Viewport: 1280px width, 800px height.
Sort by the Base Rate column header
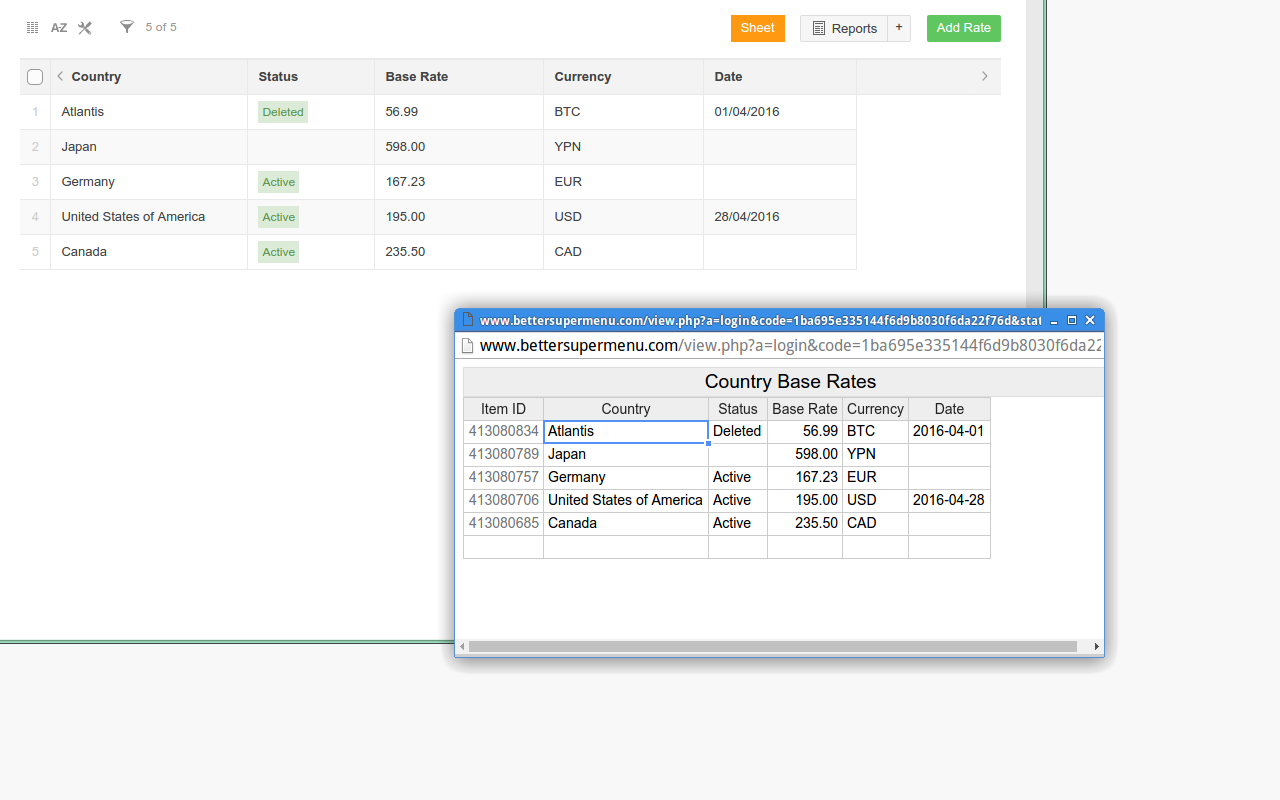point(417,77)
